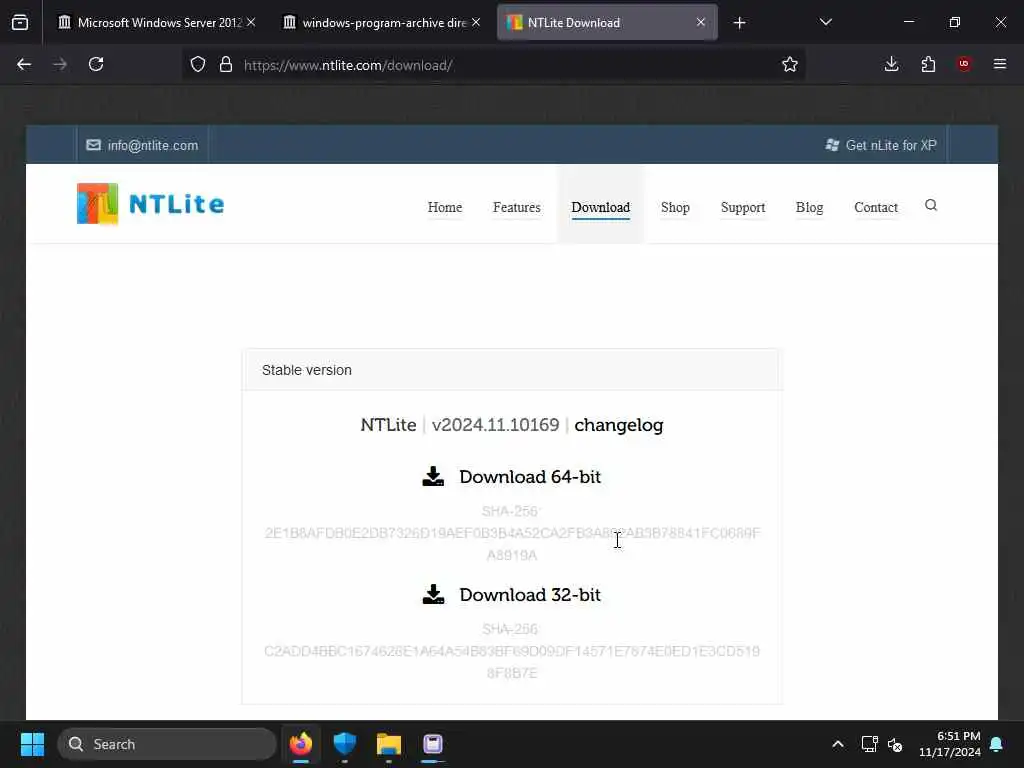Click the Get nLite for XP link
The image size is (1024, 768).
(881, 145)
